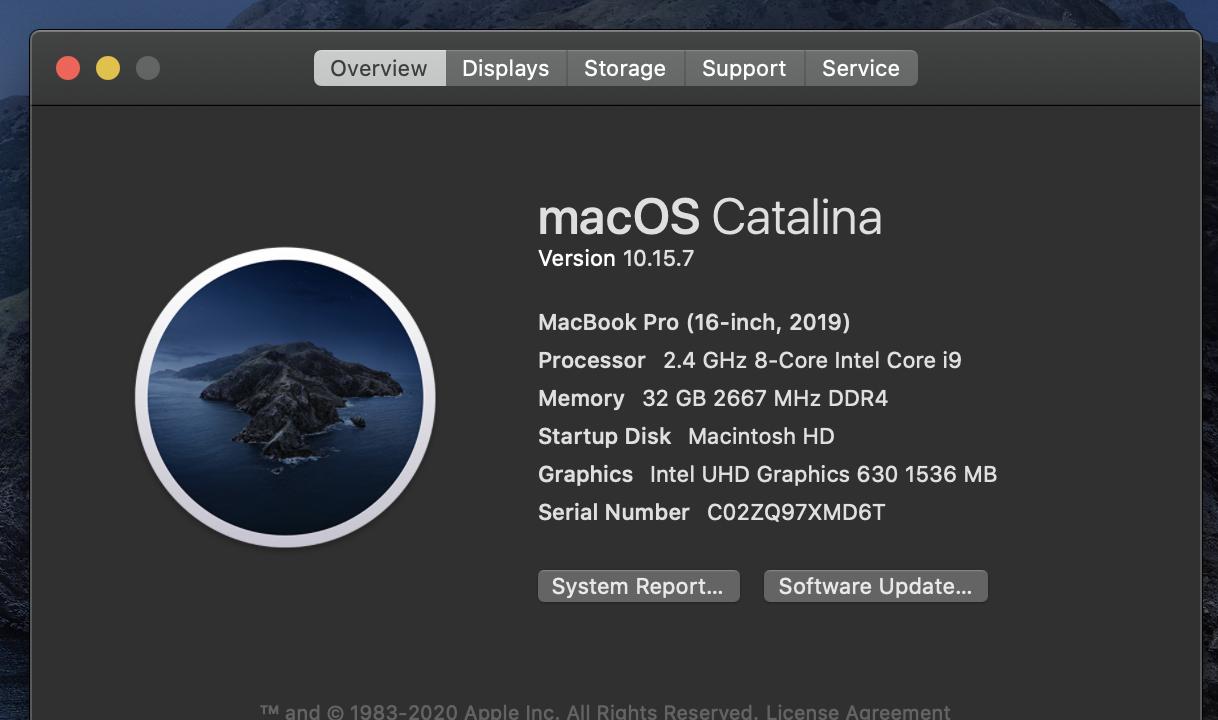Switch to the Overview tab
The height and width of the screenshot is (720, 1218).
pyautogui.click(x=379, y=68)
